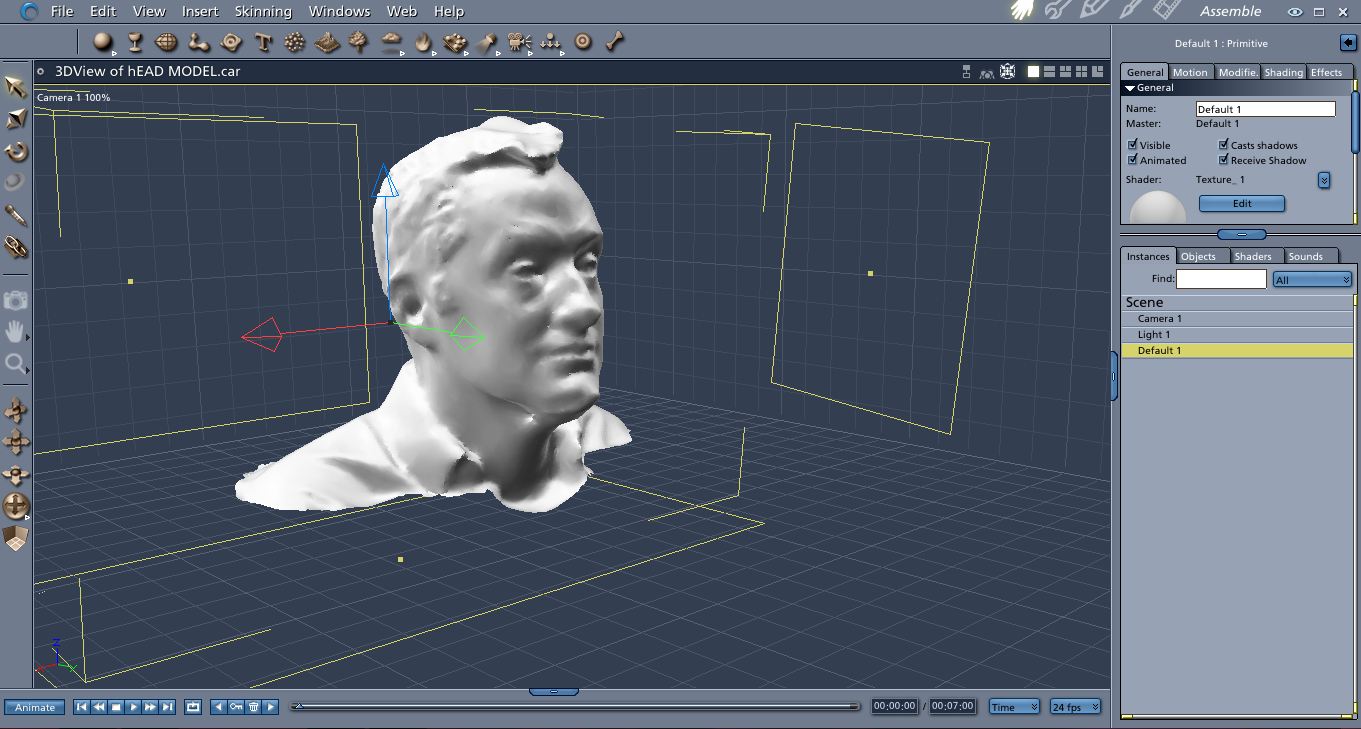Select the working box plane tool

pyautogui.click(x=16, y=538)
